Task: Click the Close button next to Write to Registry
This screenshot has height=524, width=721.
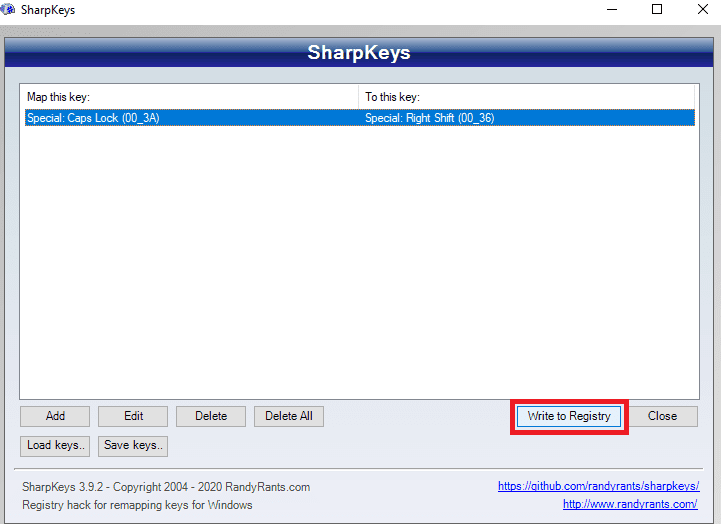Action: click(662, 416)
